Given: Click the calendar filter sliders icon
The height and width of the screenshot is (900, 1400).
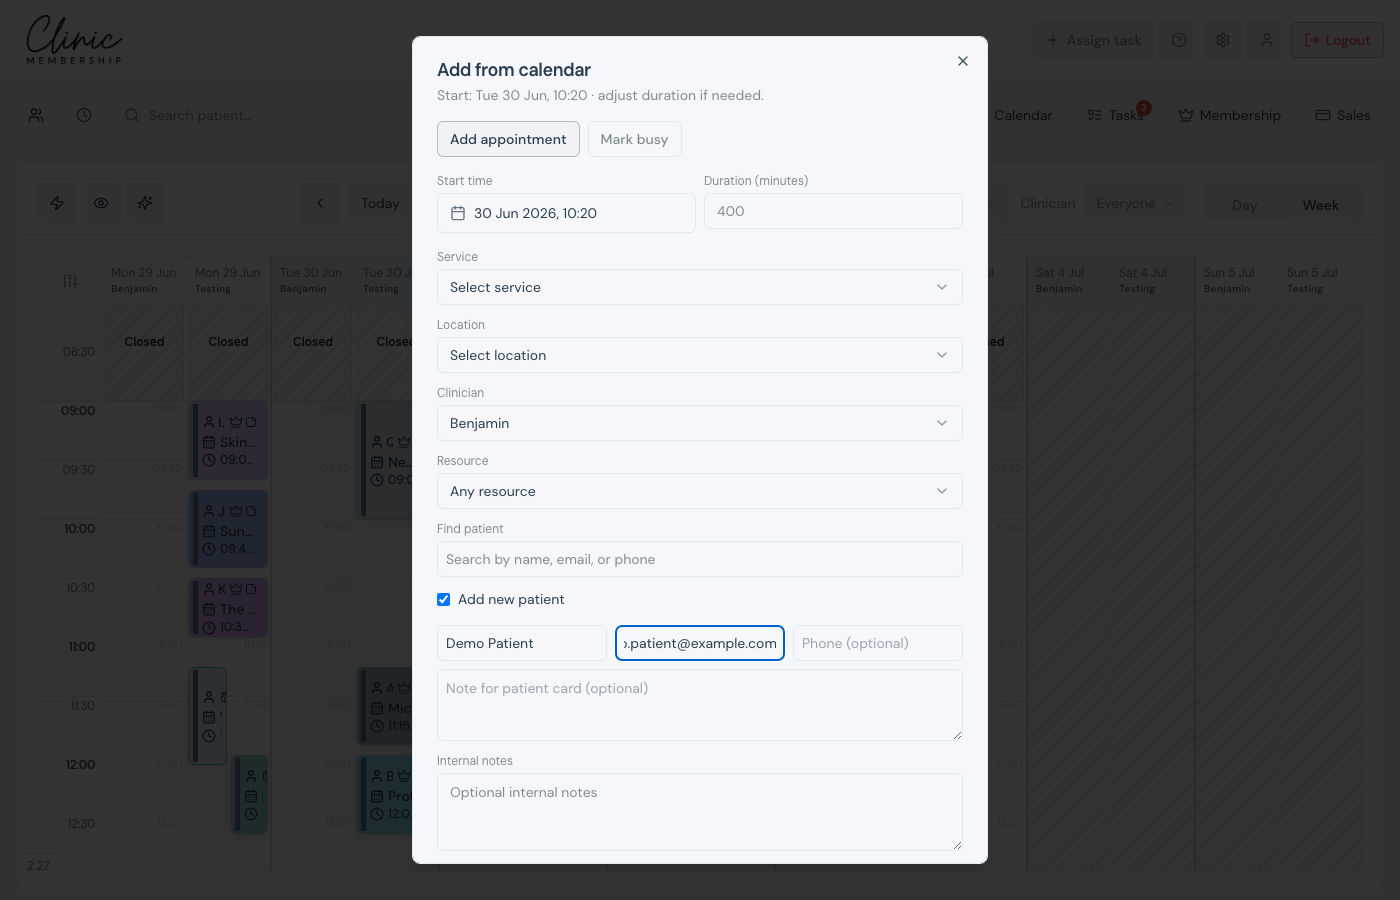Looking at the screenshot, I should tap(70, 281).
